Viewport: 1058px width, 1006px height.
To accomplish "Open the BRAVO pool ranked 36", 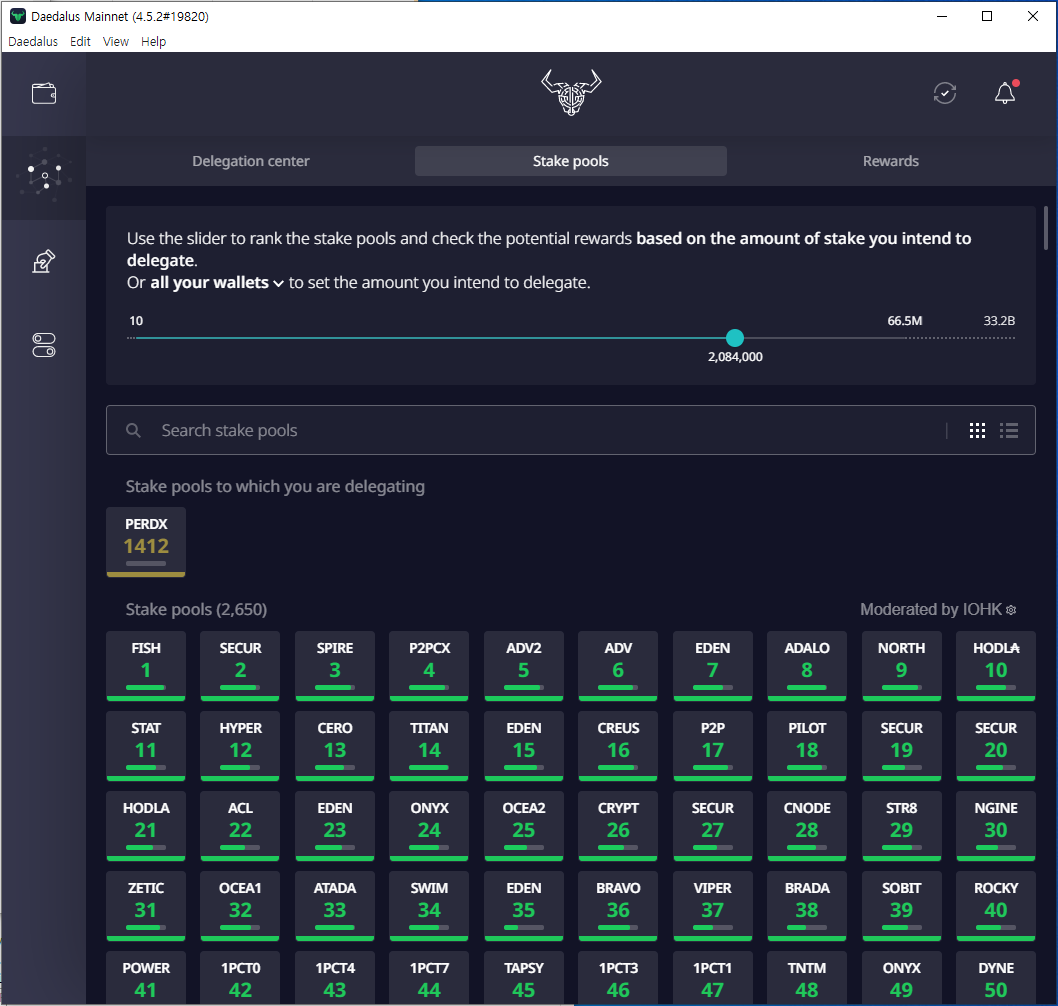I will (618, 906).
